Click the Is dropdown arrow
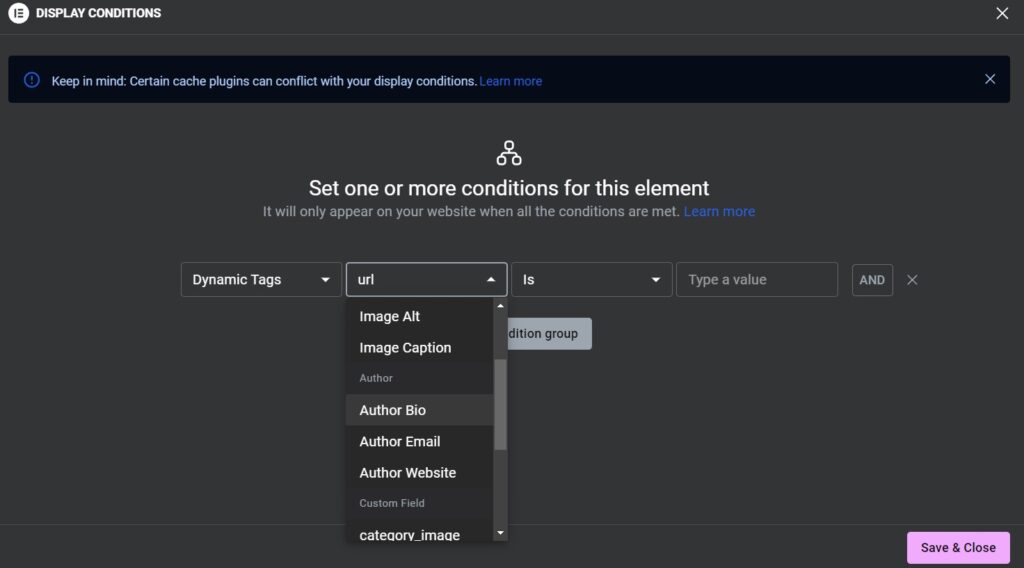Viewport: 1024px width, 568px height. [x=656, y=279]
